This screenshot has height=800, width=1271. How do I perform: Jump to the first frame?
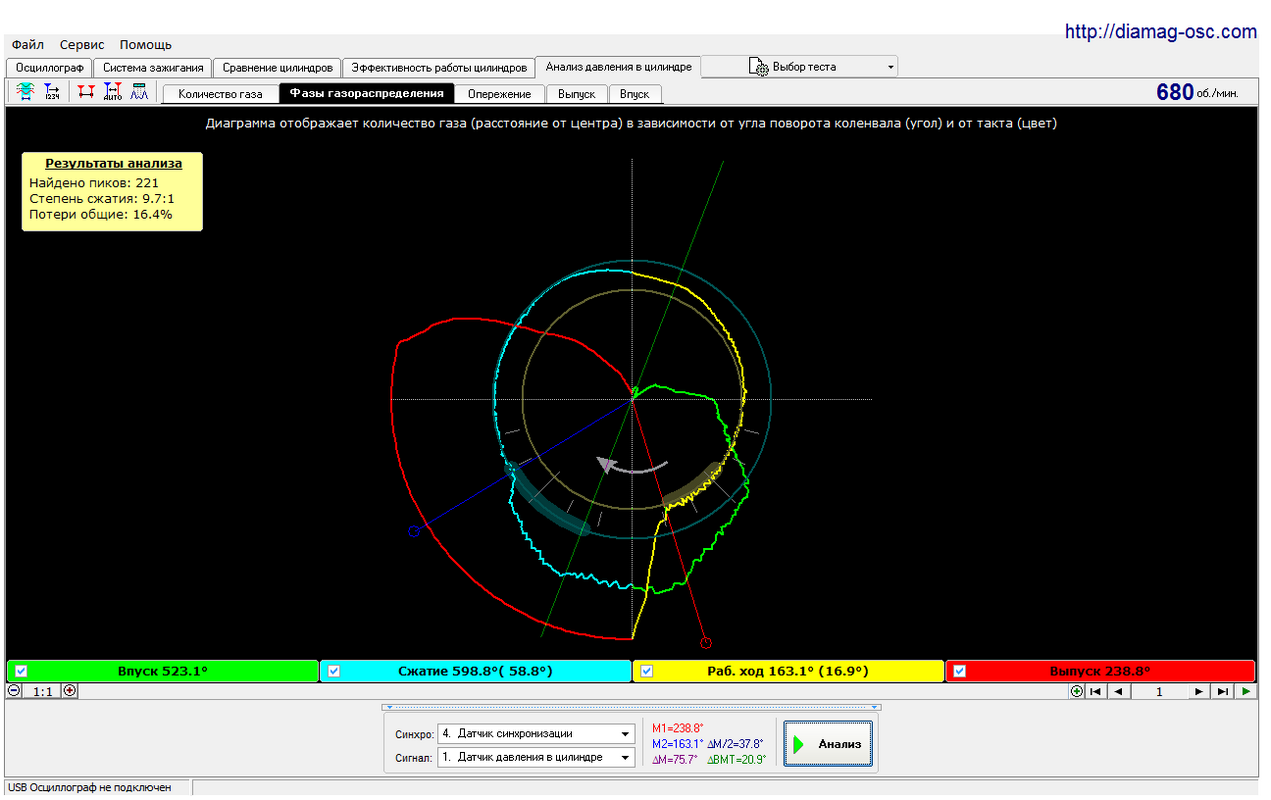pyautogui.click(x=1097, y=691)
